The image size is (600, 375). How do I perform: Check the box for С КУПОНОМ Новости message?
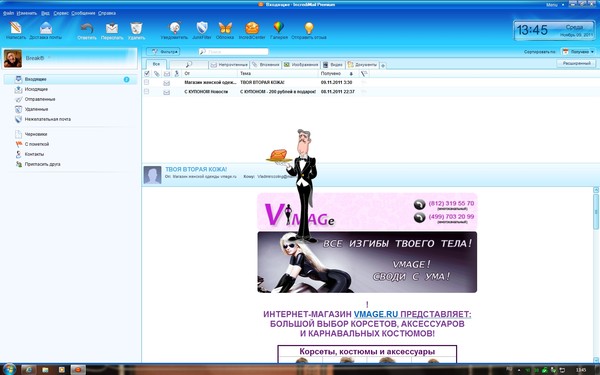coord(147,91)
